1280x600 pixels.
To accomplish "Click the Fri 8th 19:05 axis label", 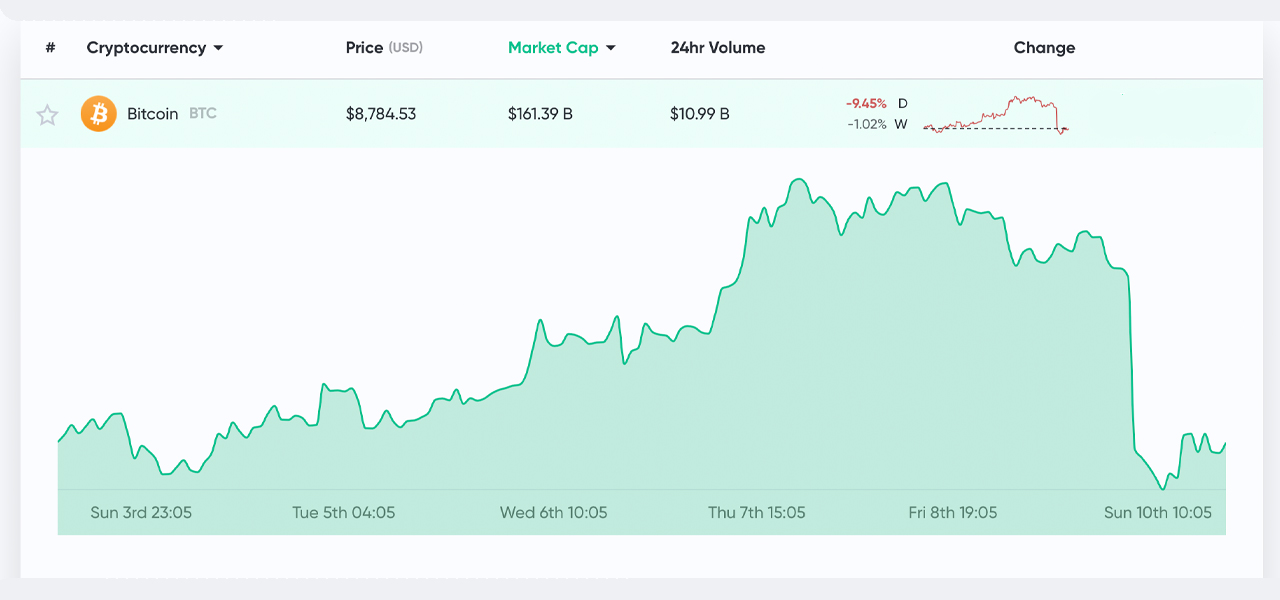I will [x=953, y=512].
